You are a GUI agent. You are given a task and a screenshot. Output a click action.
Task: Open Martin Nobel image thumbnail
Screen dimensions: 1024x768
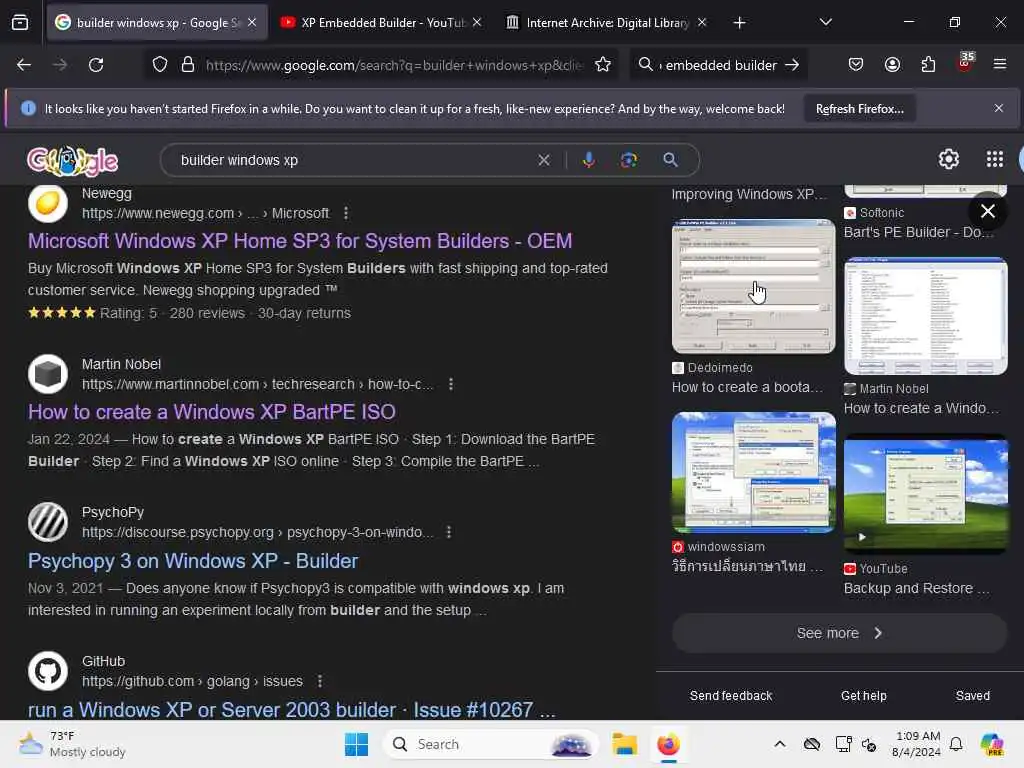point(925,316)
